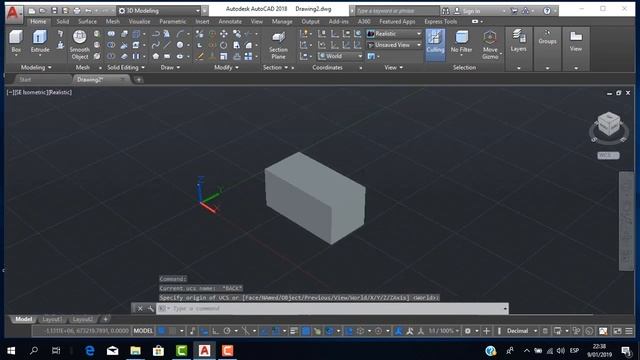Expand the Modify panel
Screen dimensions: 640x360
[226, 67]
